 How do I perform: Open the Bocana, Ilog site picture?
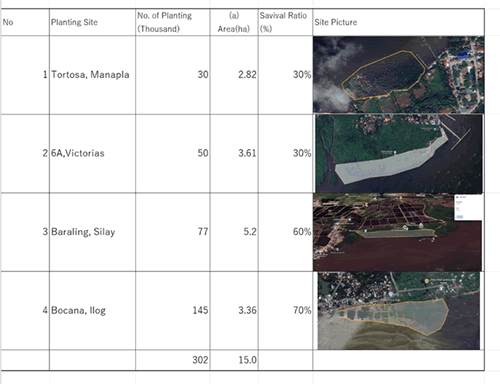coord(399,311)
